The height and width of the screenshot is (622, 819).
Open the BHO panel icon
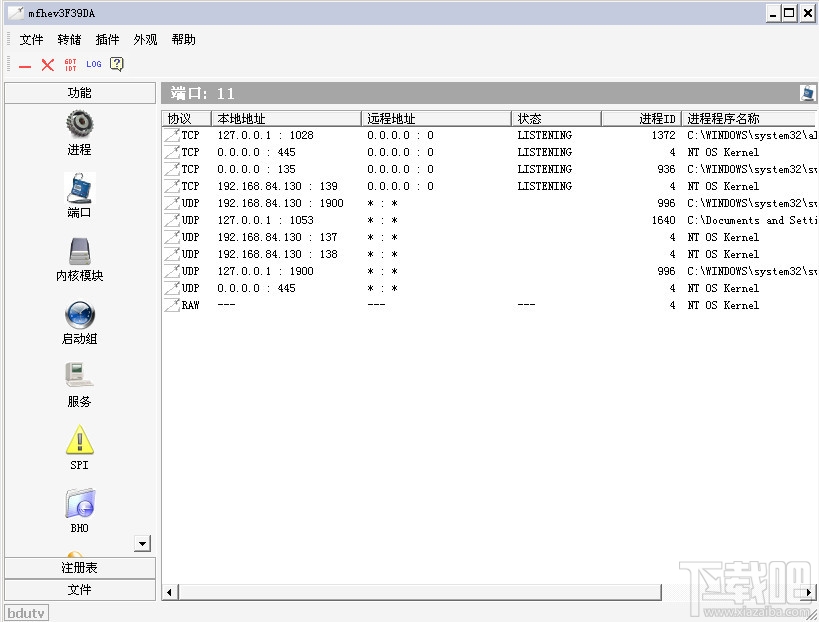pyautogui.click(x=78, y=504)
